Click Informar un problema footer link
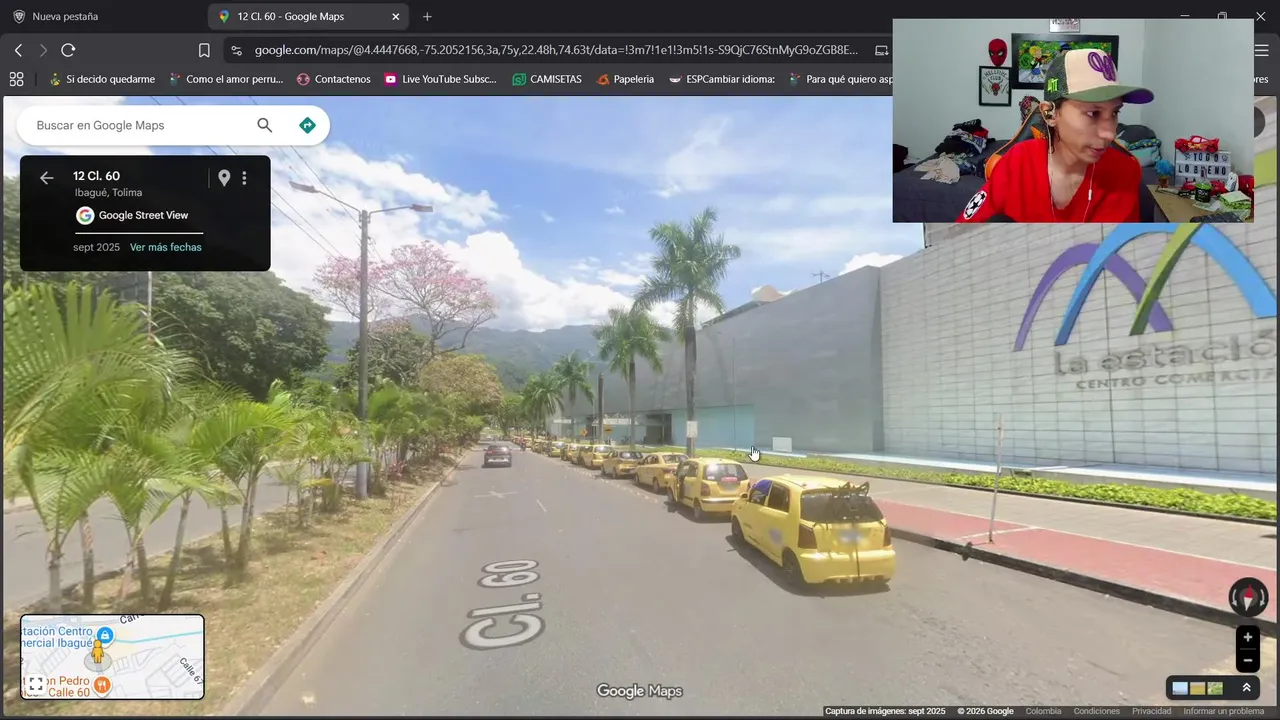This screenshot has height=720, width=1280. coord(1224,711)
